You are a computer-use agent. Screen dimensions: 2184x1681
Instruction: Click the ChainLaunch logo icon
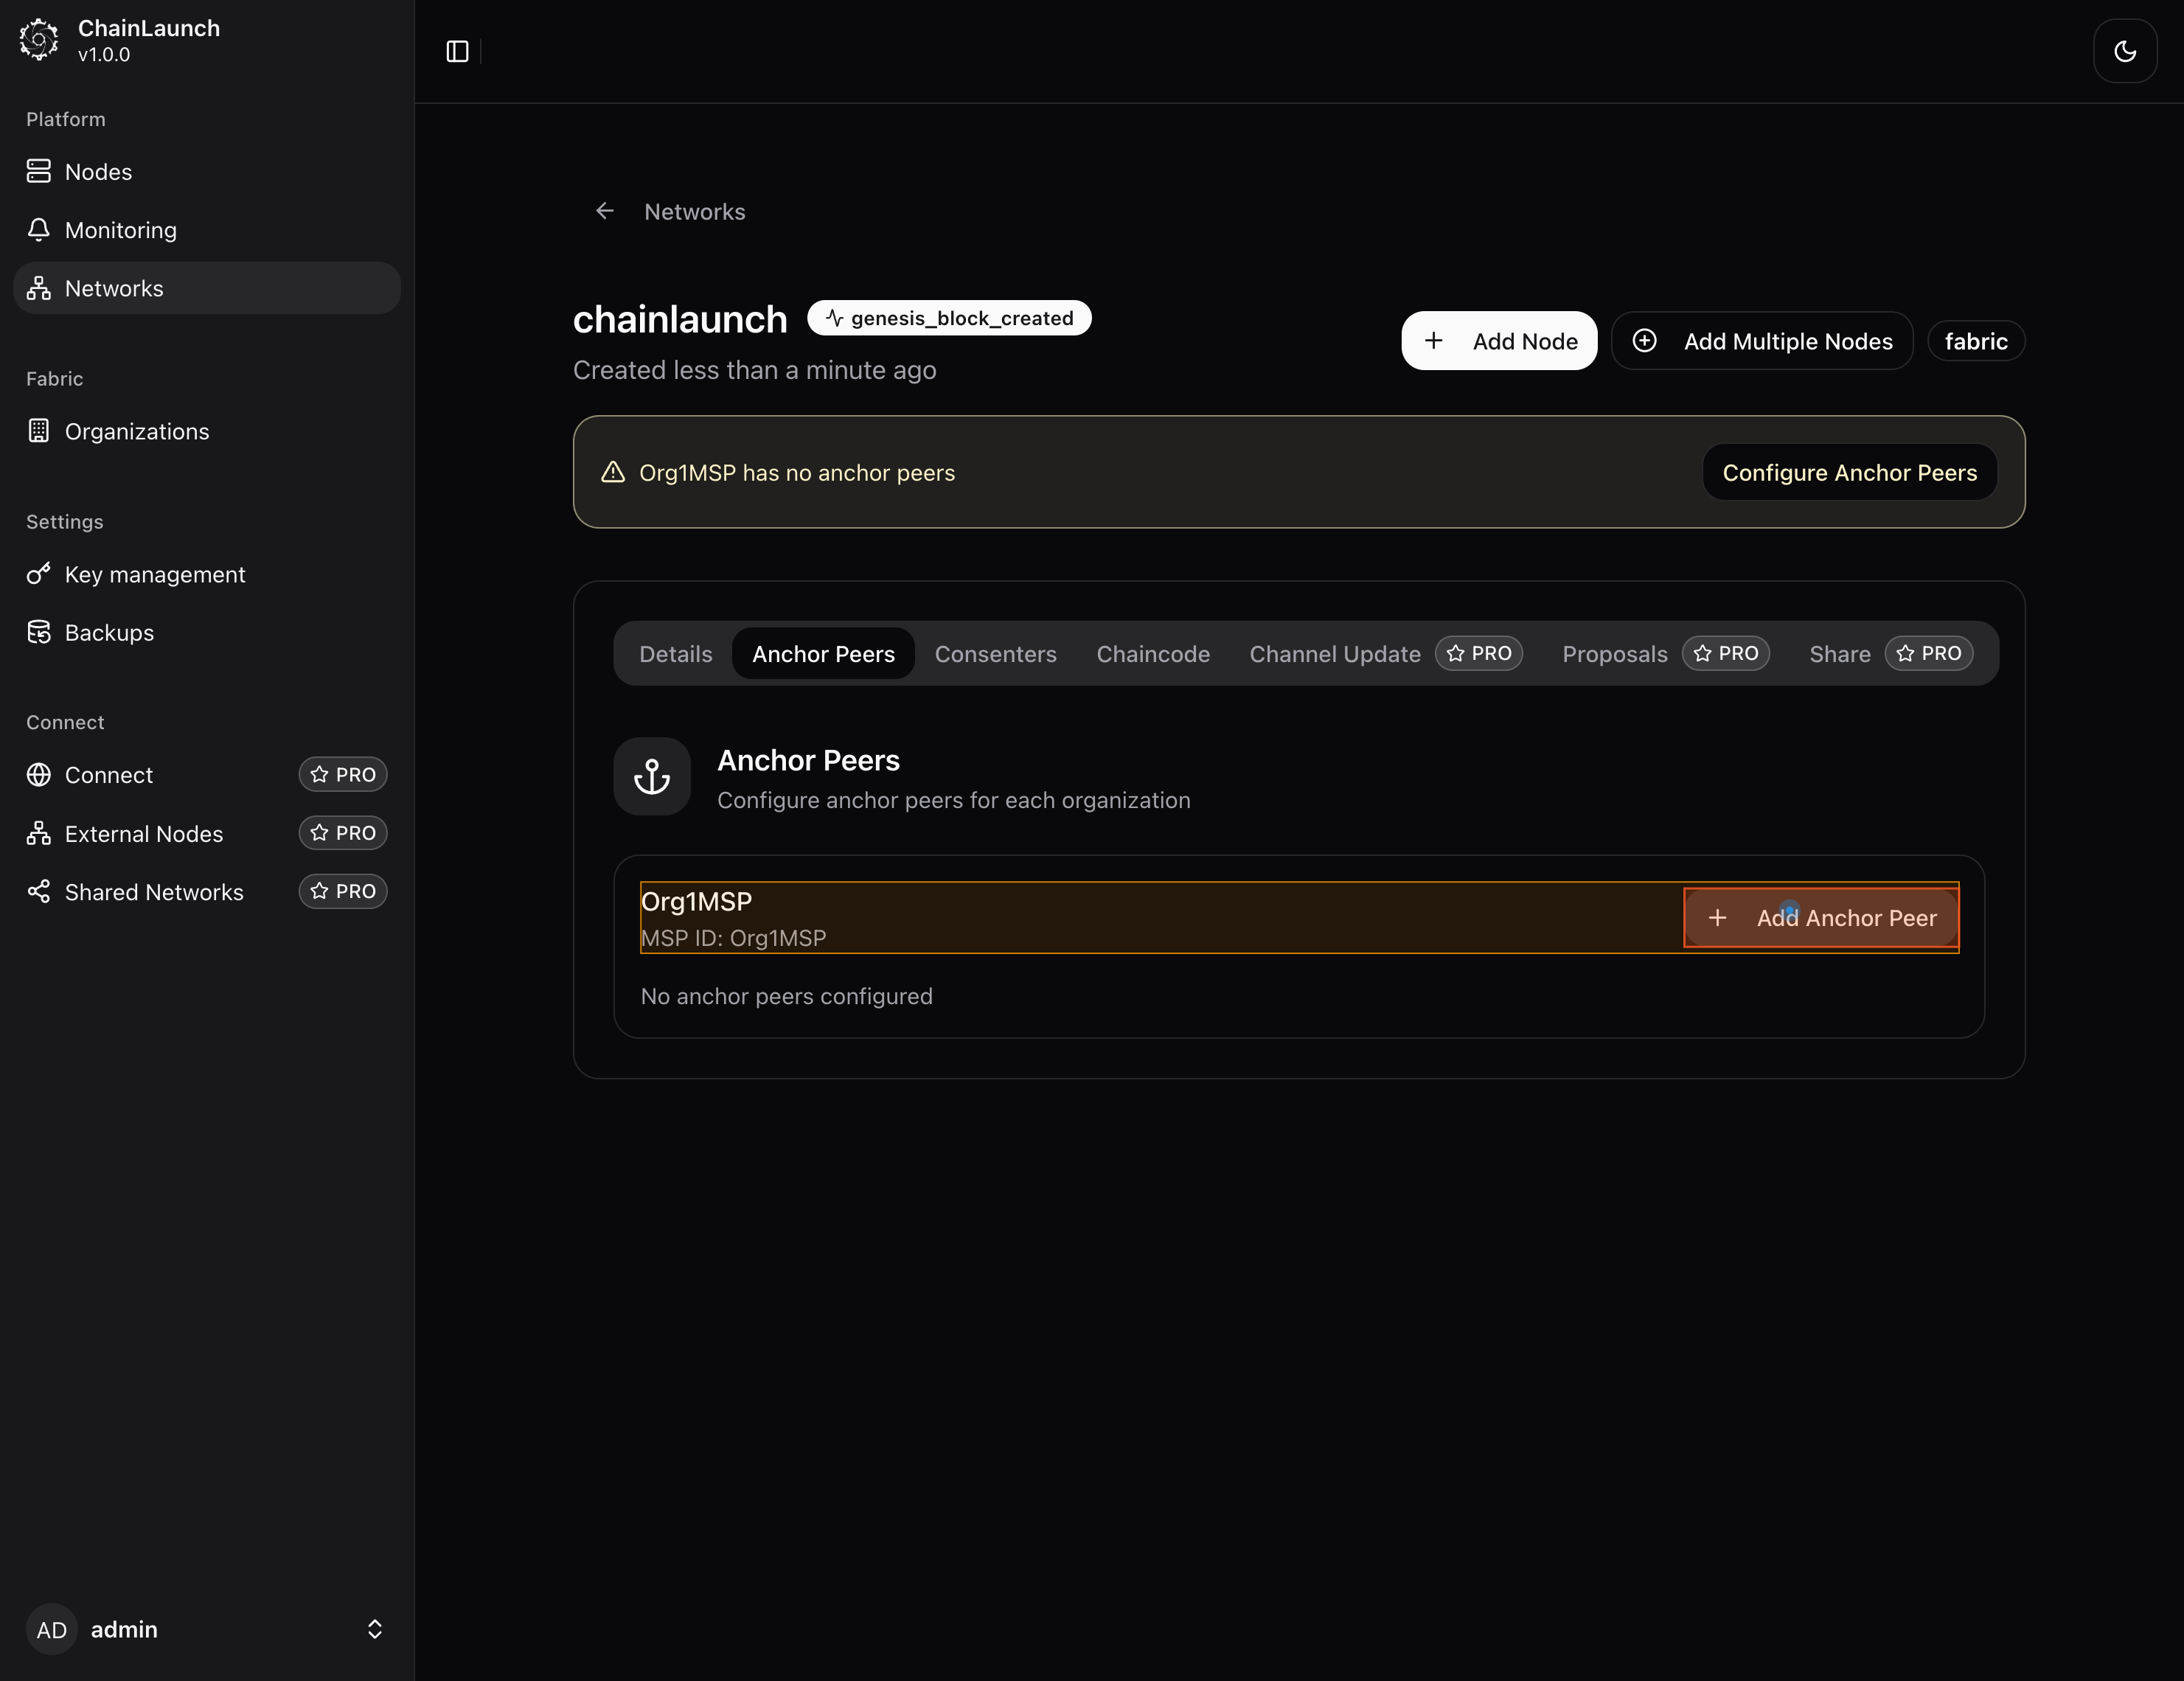[39, 40]
